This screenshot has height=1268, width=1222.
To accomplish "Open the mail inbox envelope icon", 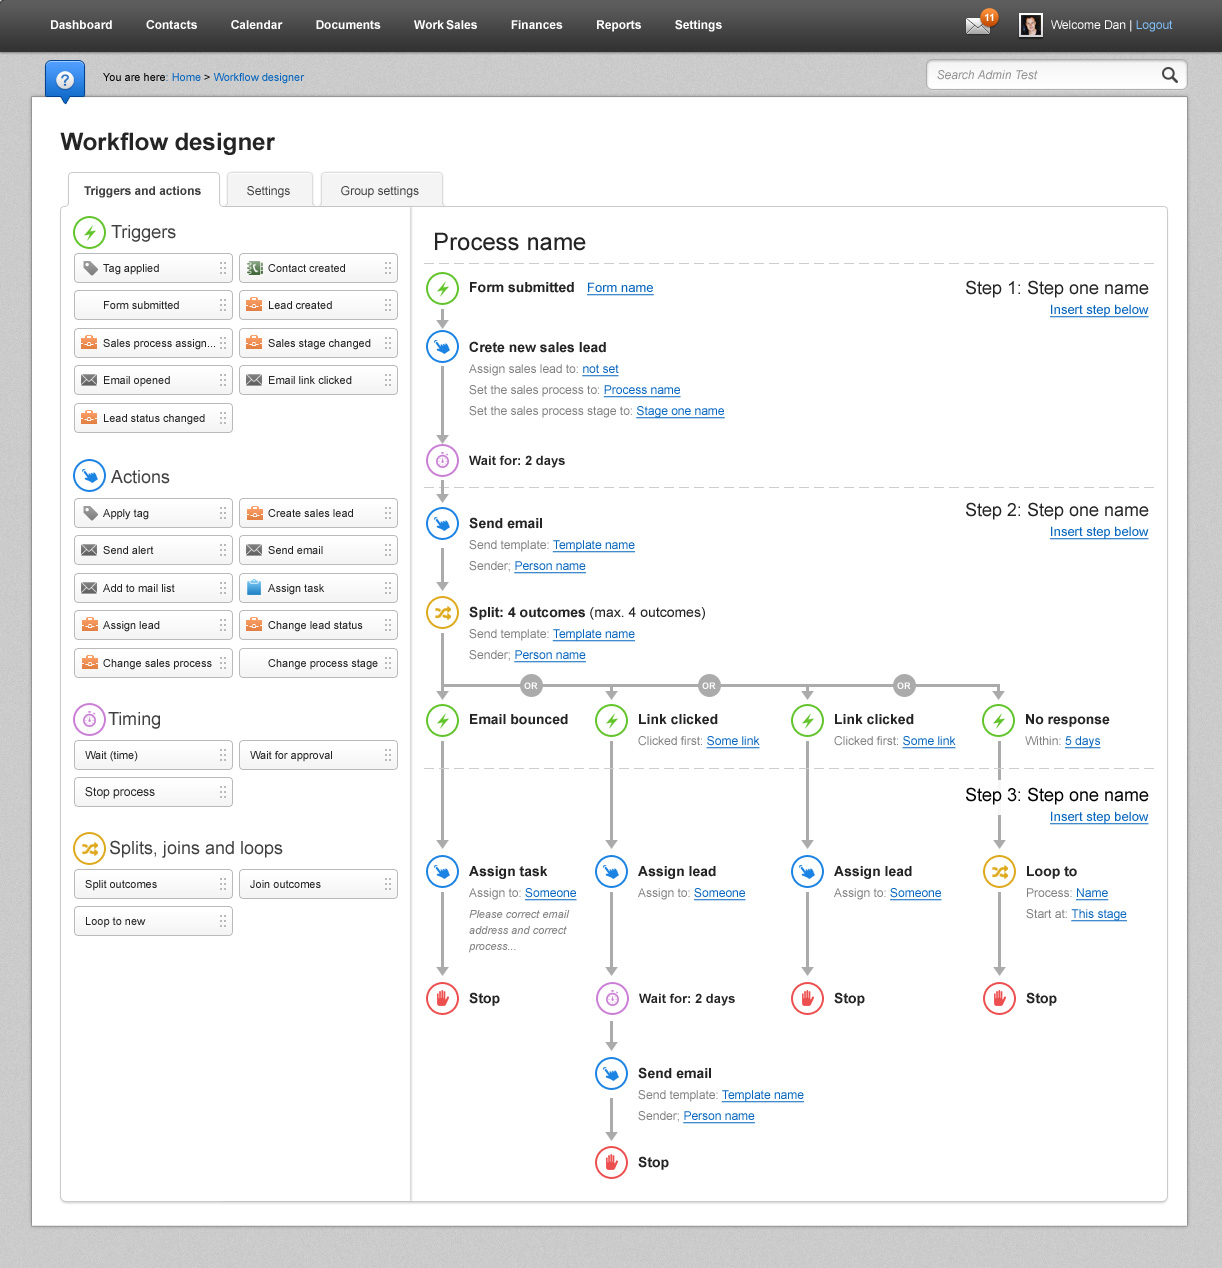I will click(977, 26).
